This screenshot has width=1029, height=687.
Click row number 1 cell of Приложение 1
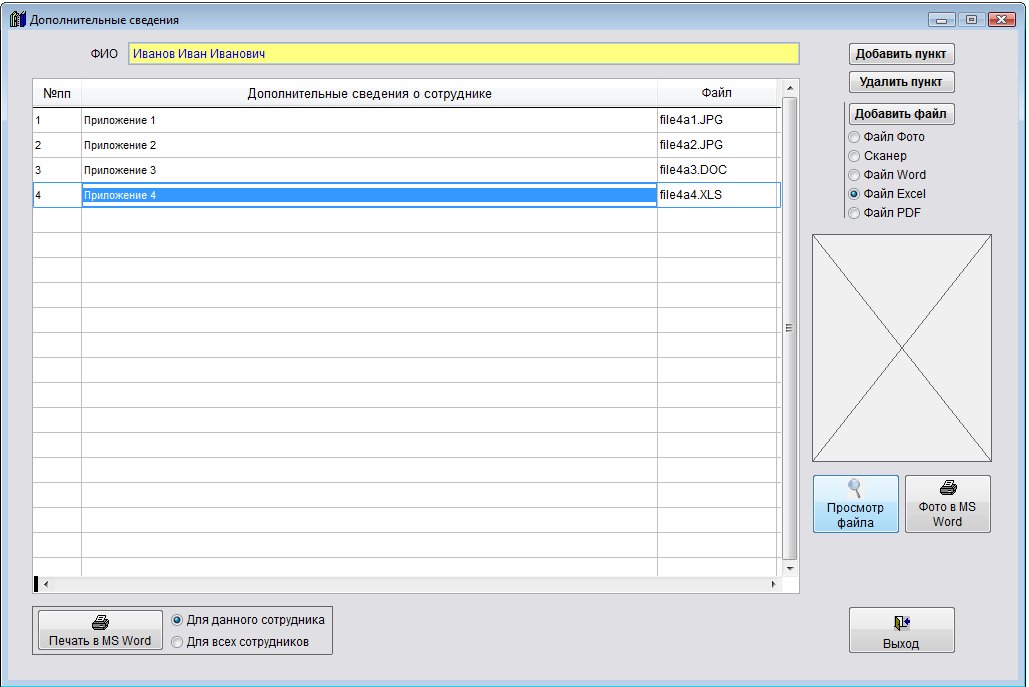pyautogui.click(x=57, y=121)
